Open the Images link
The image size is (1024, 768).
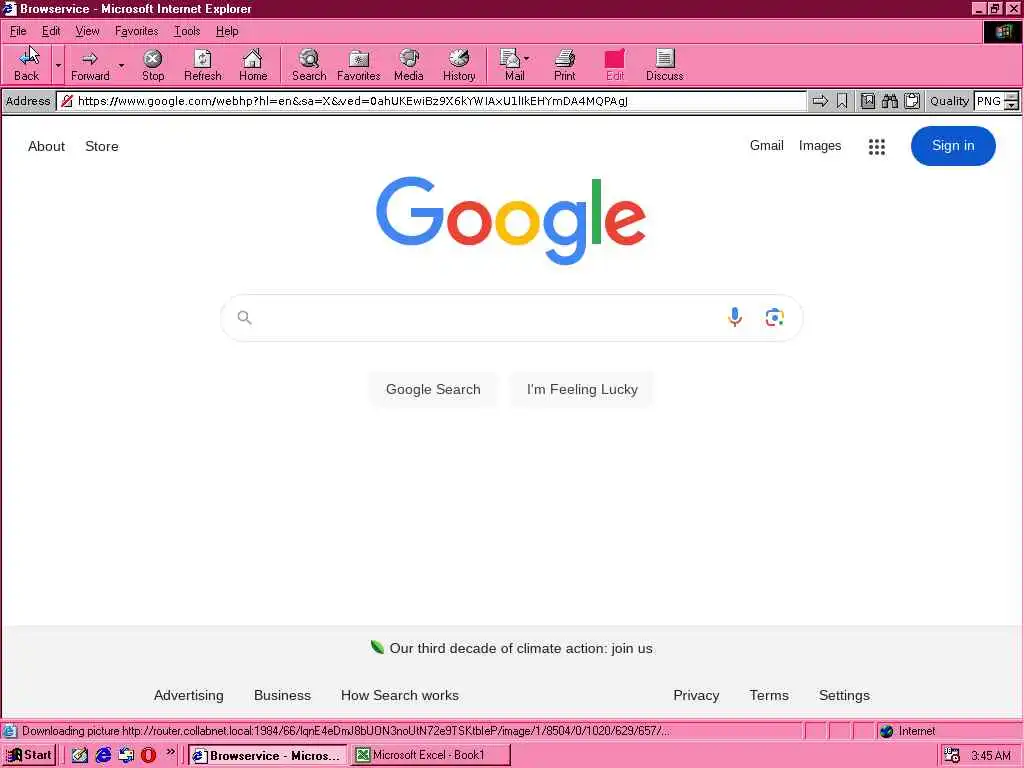click(x=820, y=146)
